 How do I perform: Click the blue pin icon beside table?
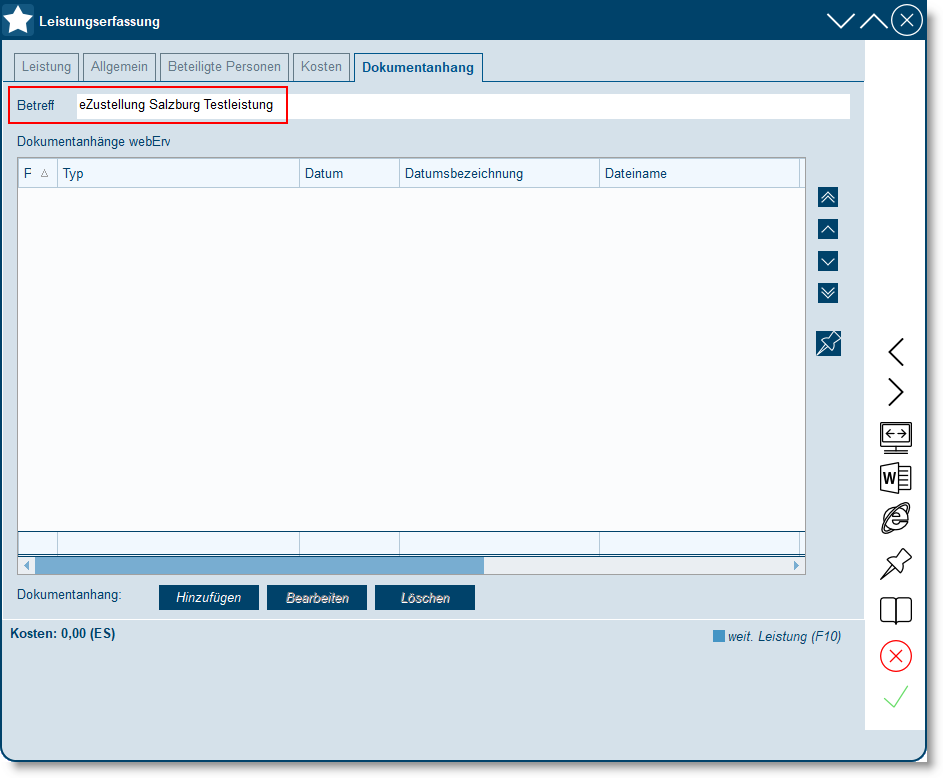click(x=828, y=343)
